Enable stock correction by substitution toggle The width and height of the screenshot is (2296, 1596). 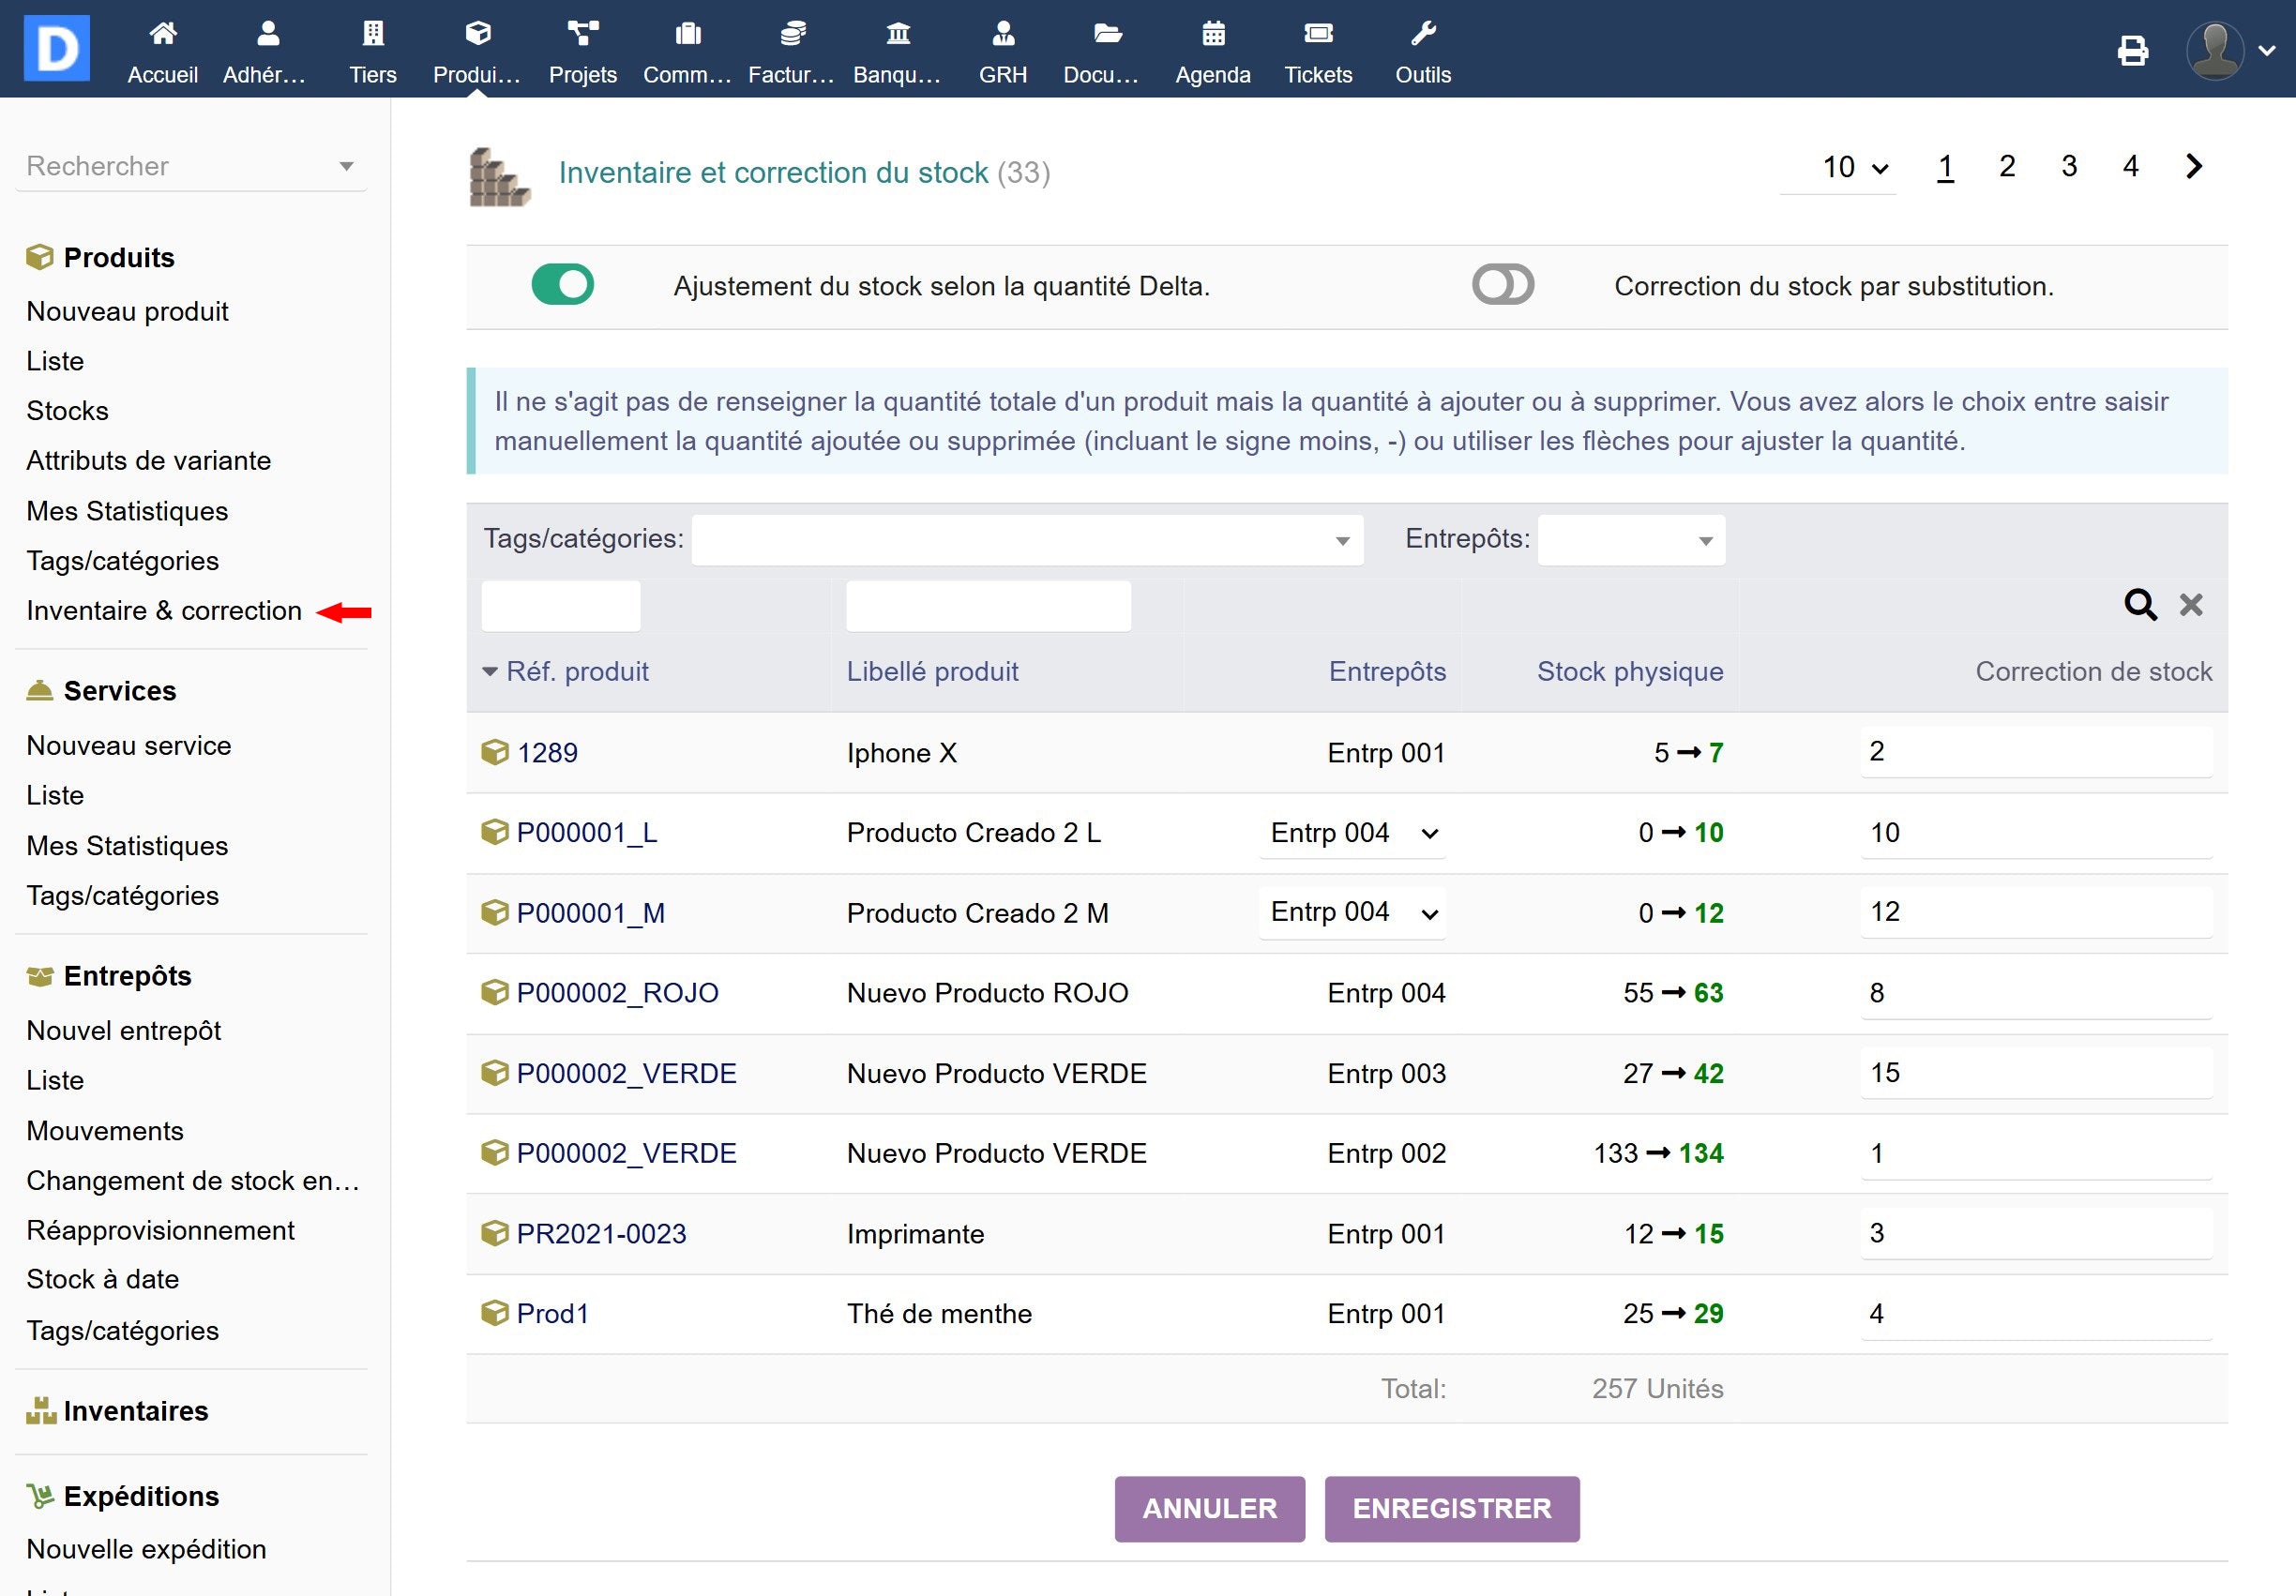tap(1502, 285)
